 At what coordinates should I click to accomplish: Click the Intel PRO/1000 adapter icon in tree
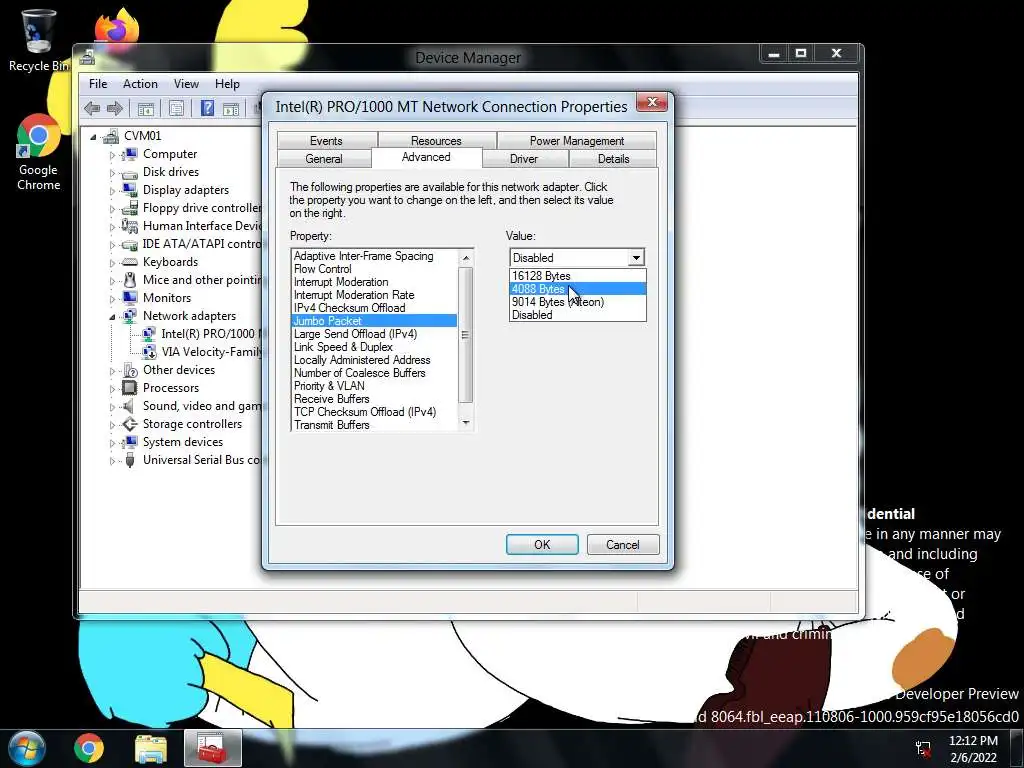tap(149, 334)
